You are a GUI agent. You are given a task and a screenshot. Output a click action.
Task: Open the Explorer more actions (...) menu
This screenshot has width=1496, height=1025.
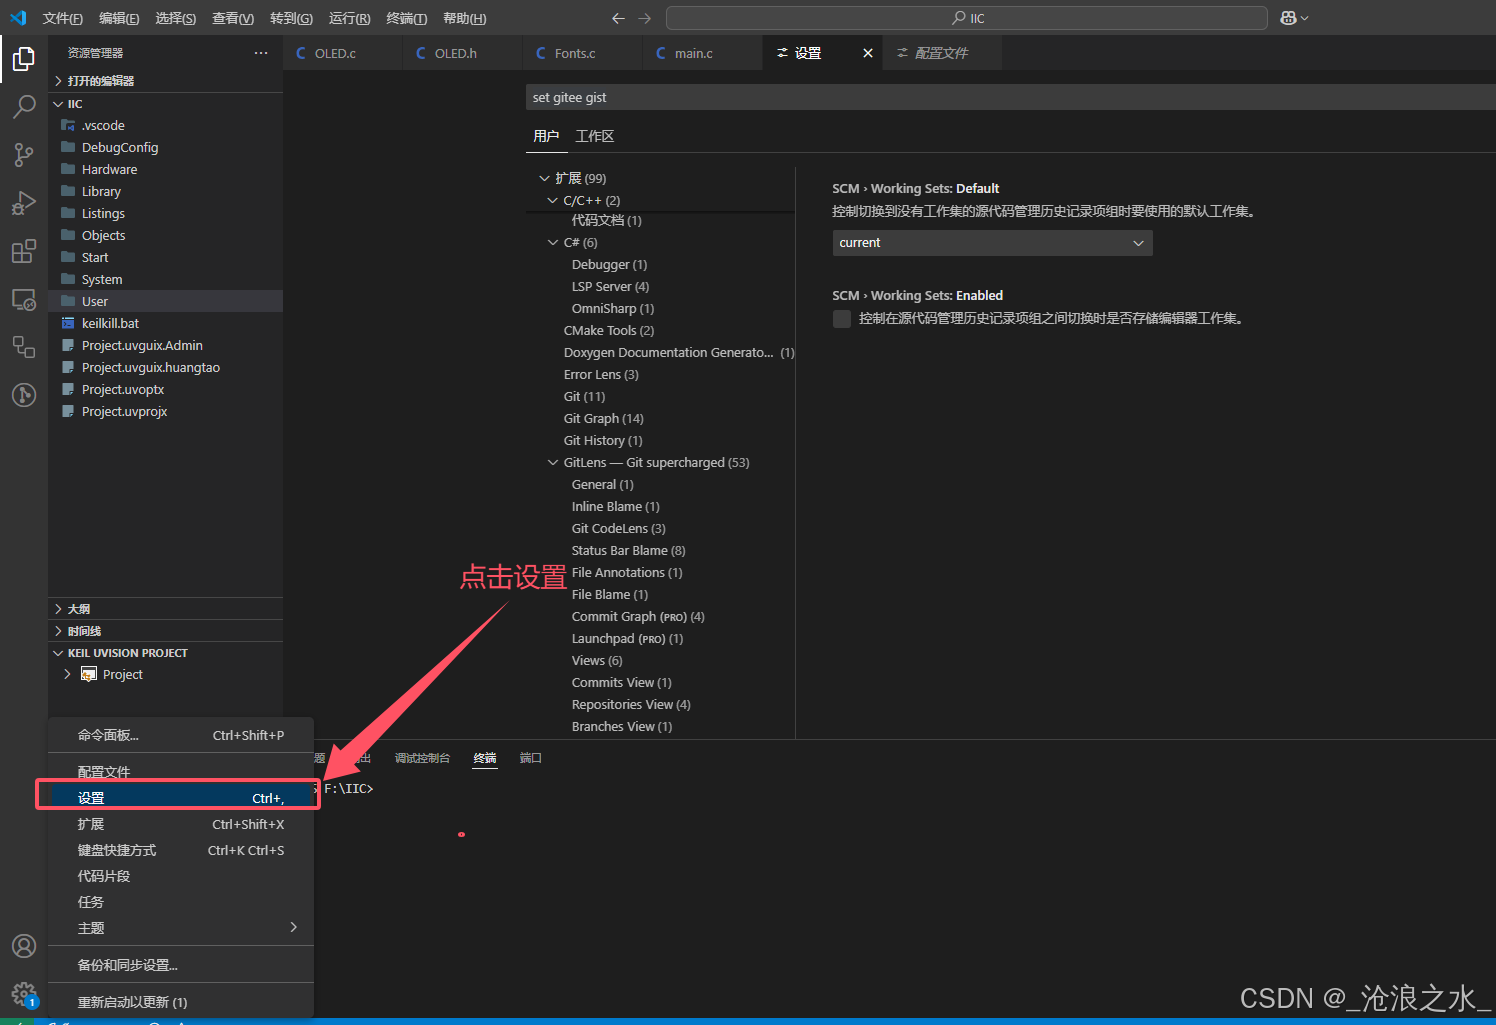[261, 52]
